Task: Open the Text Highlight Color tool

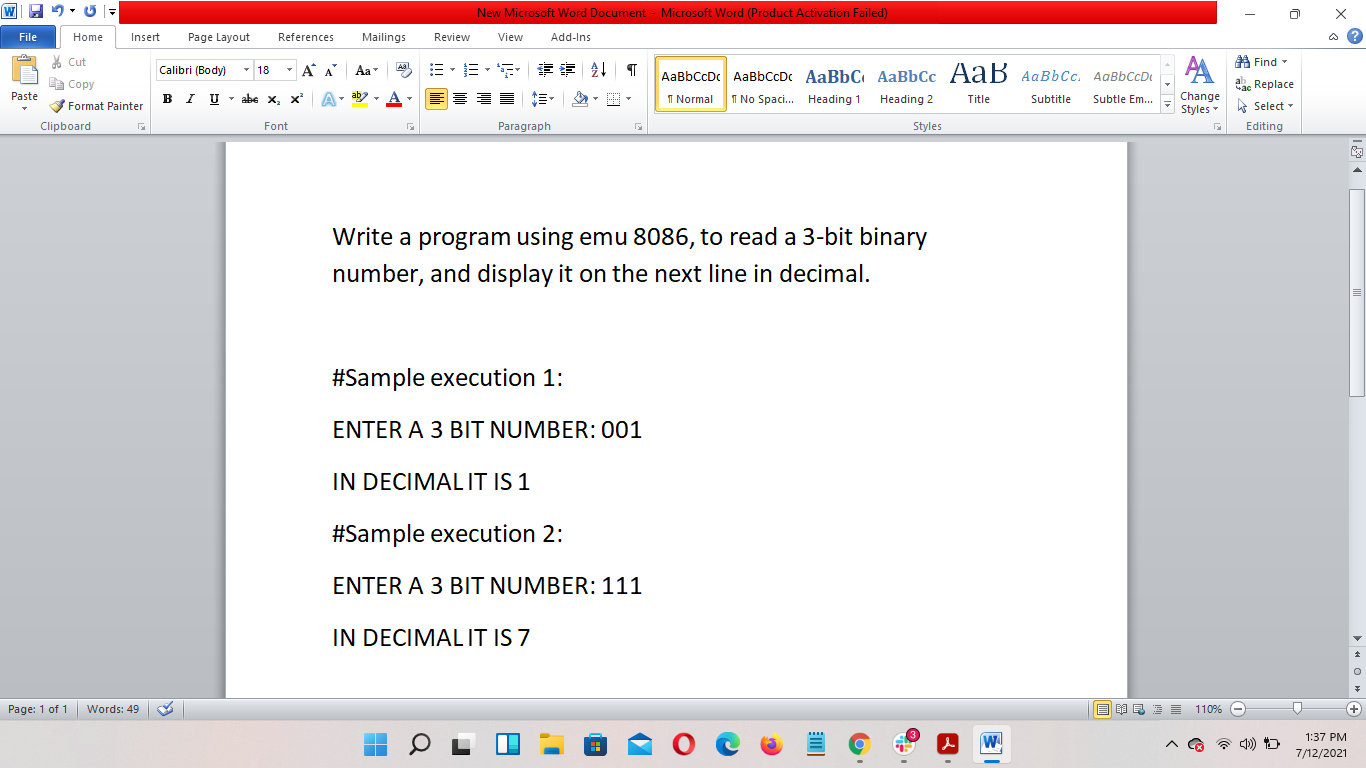Action: point(362,99)
